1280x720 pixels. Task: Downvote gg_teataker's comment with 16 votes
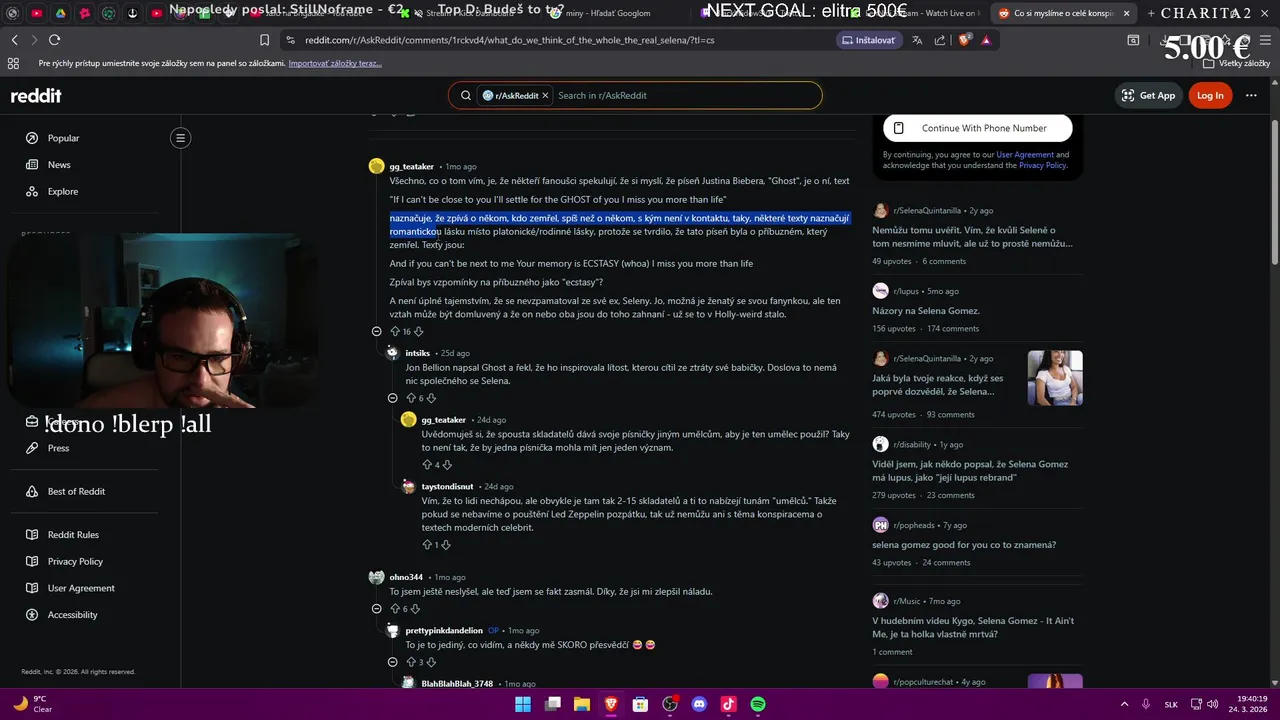[x=418, y=331]
